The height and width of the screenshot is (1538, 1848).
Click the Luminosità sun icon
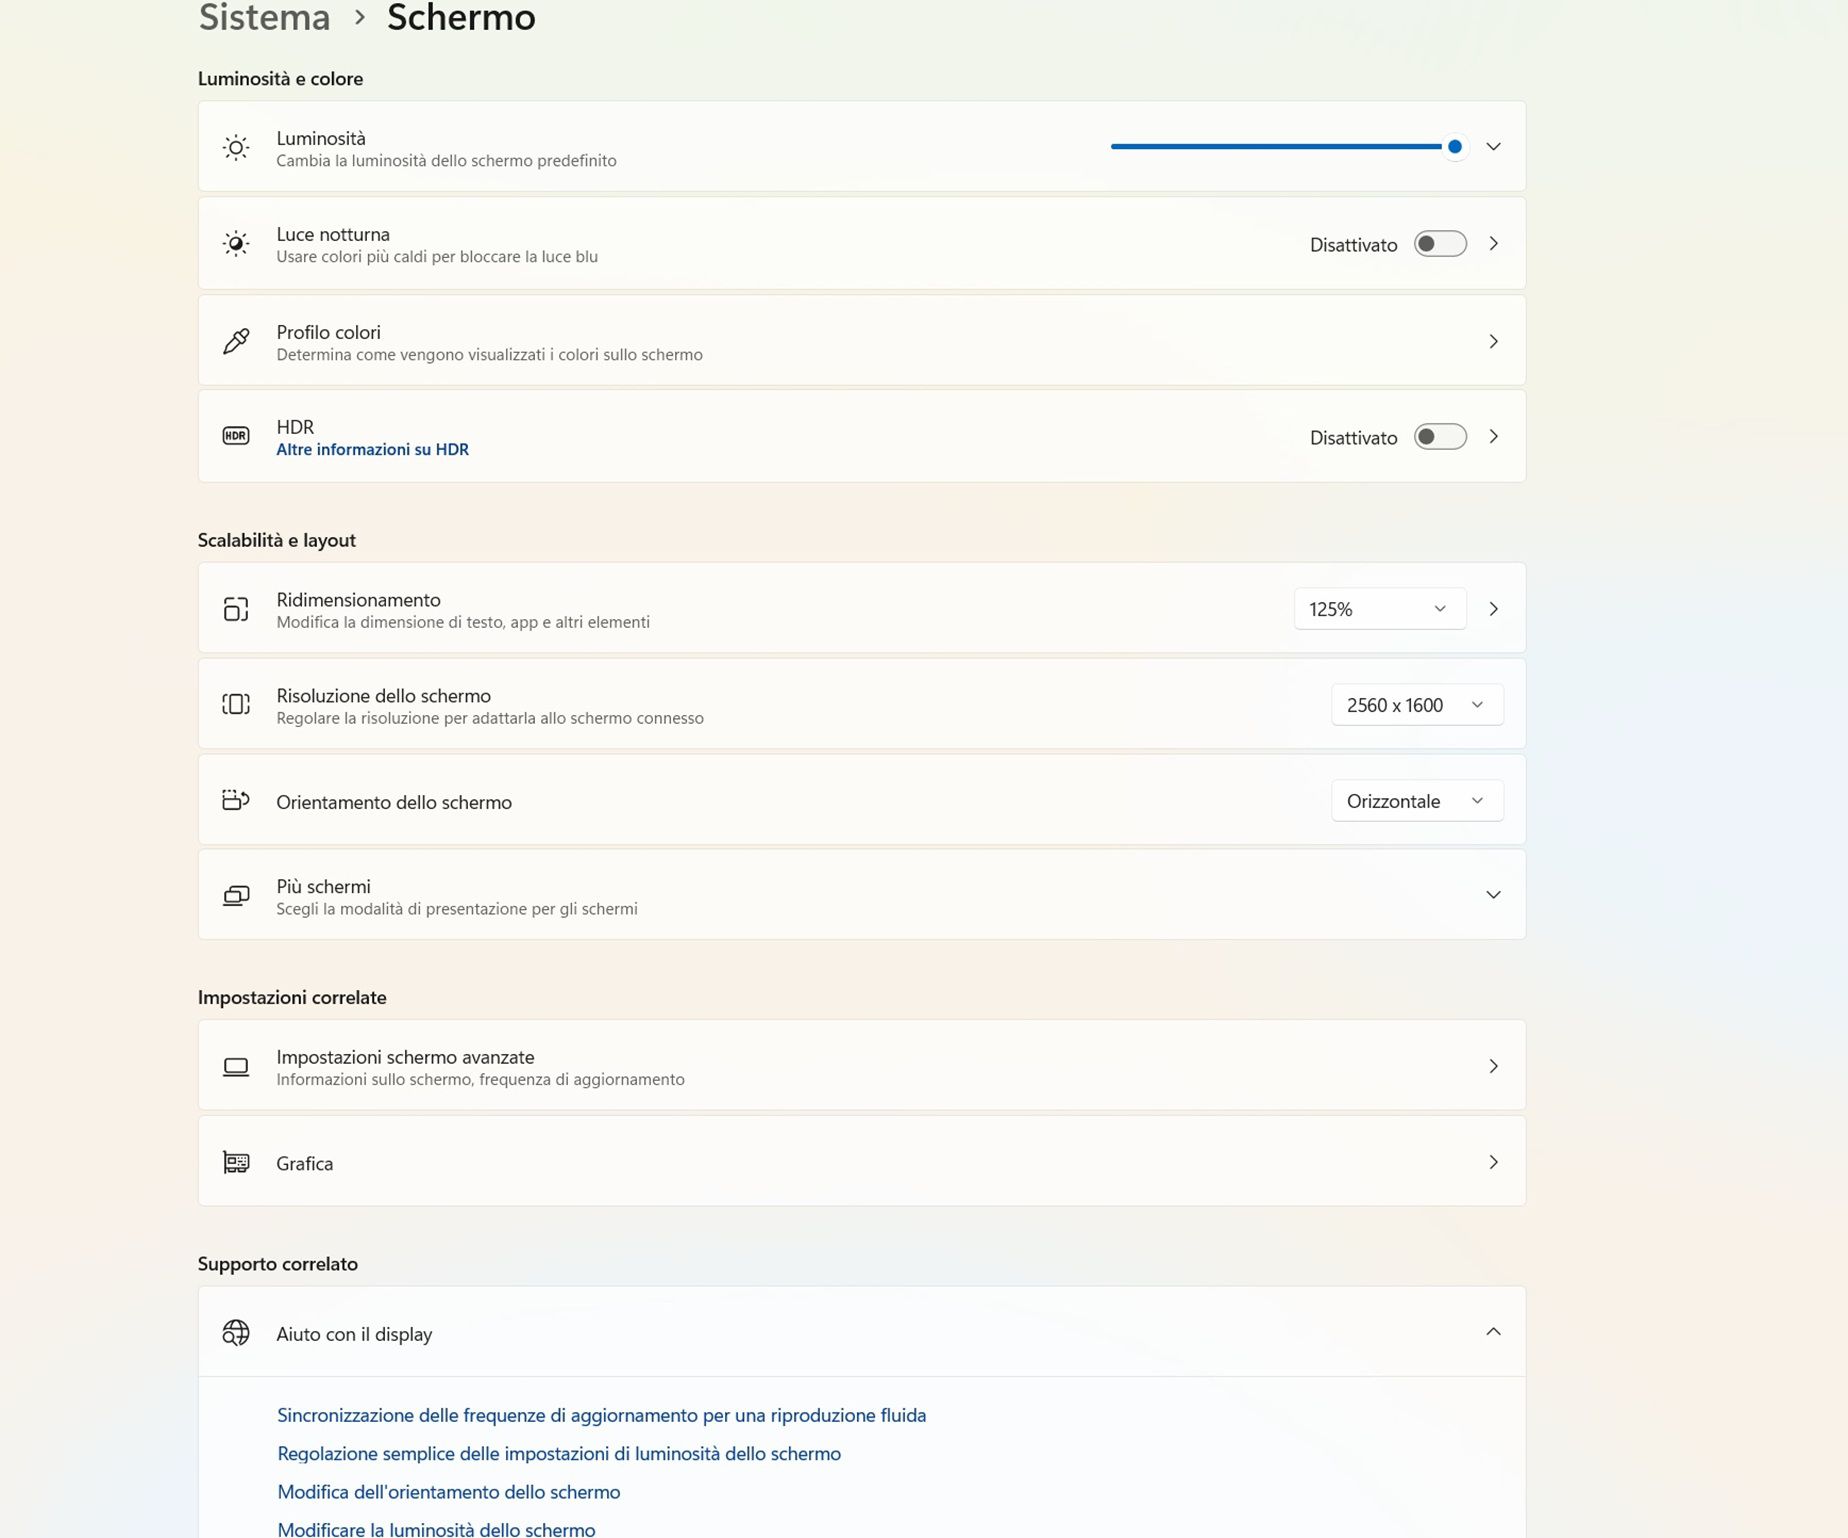236,148
